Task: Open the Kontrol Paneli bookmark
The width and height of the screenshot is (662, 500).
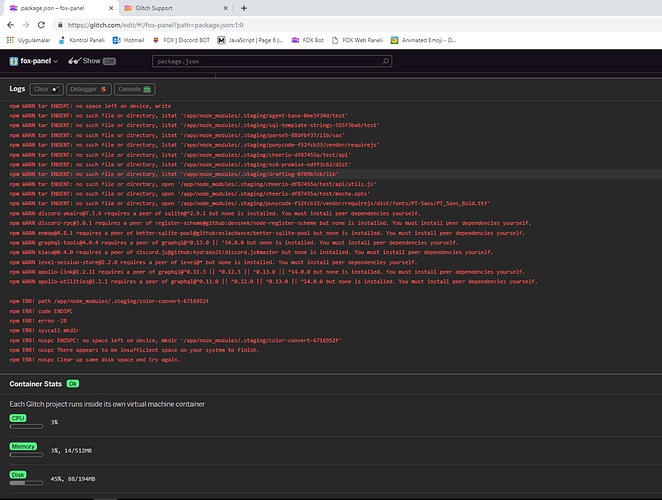Action: (x=82, y=40)
